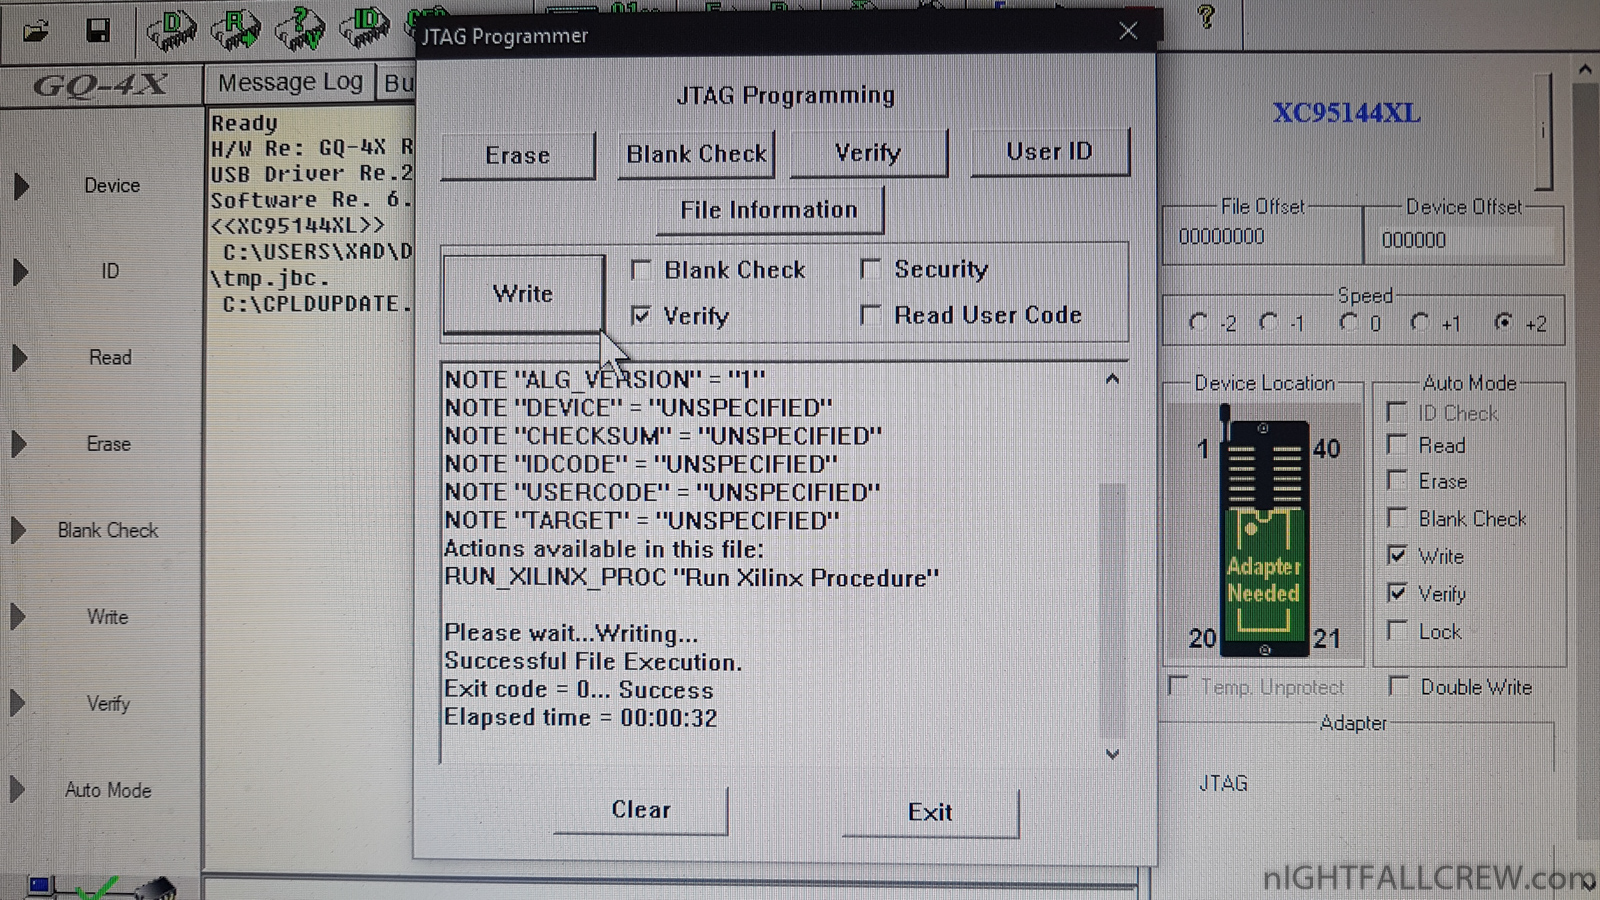The width and height of the screenshot is (1600, 900).
Task: Click the JTAG adapter label
Action: click(1223, 783)
